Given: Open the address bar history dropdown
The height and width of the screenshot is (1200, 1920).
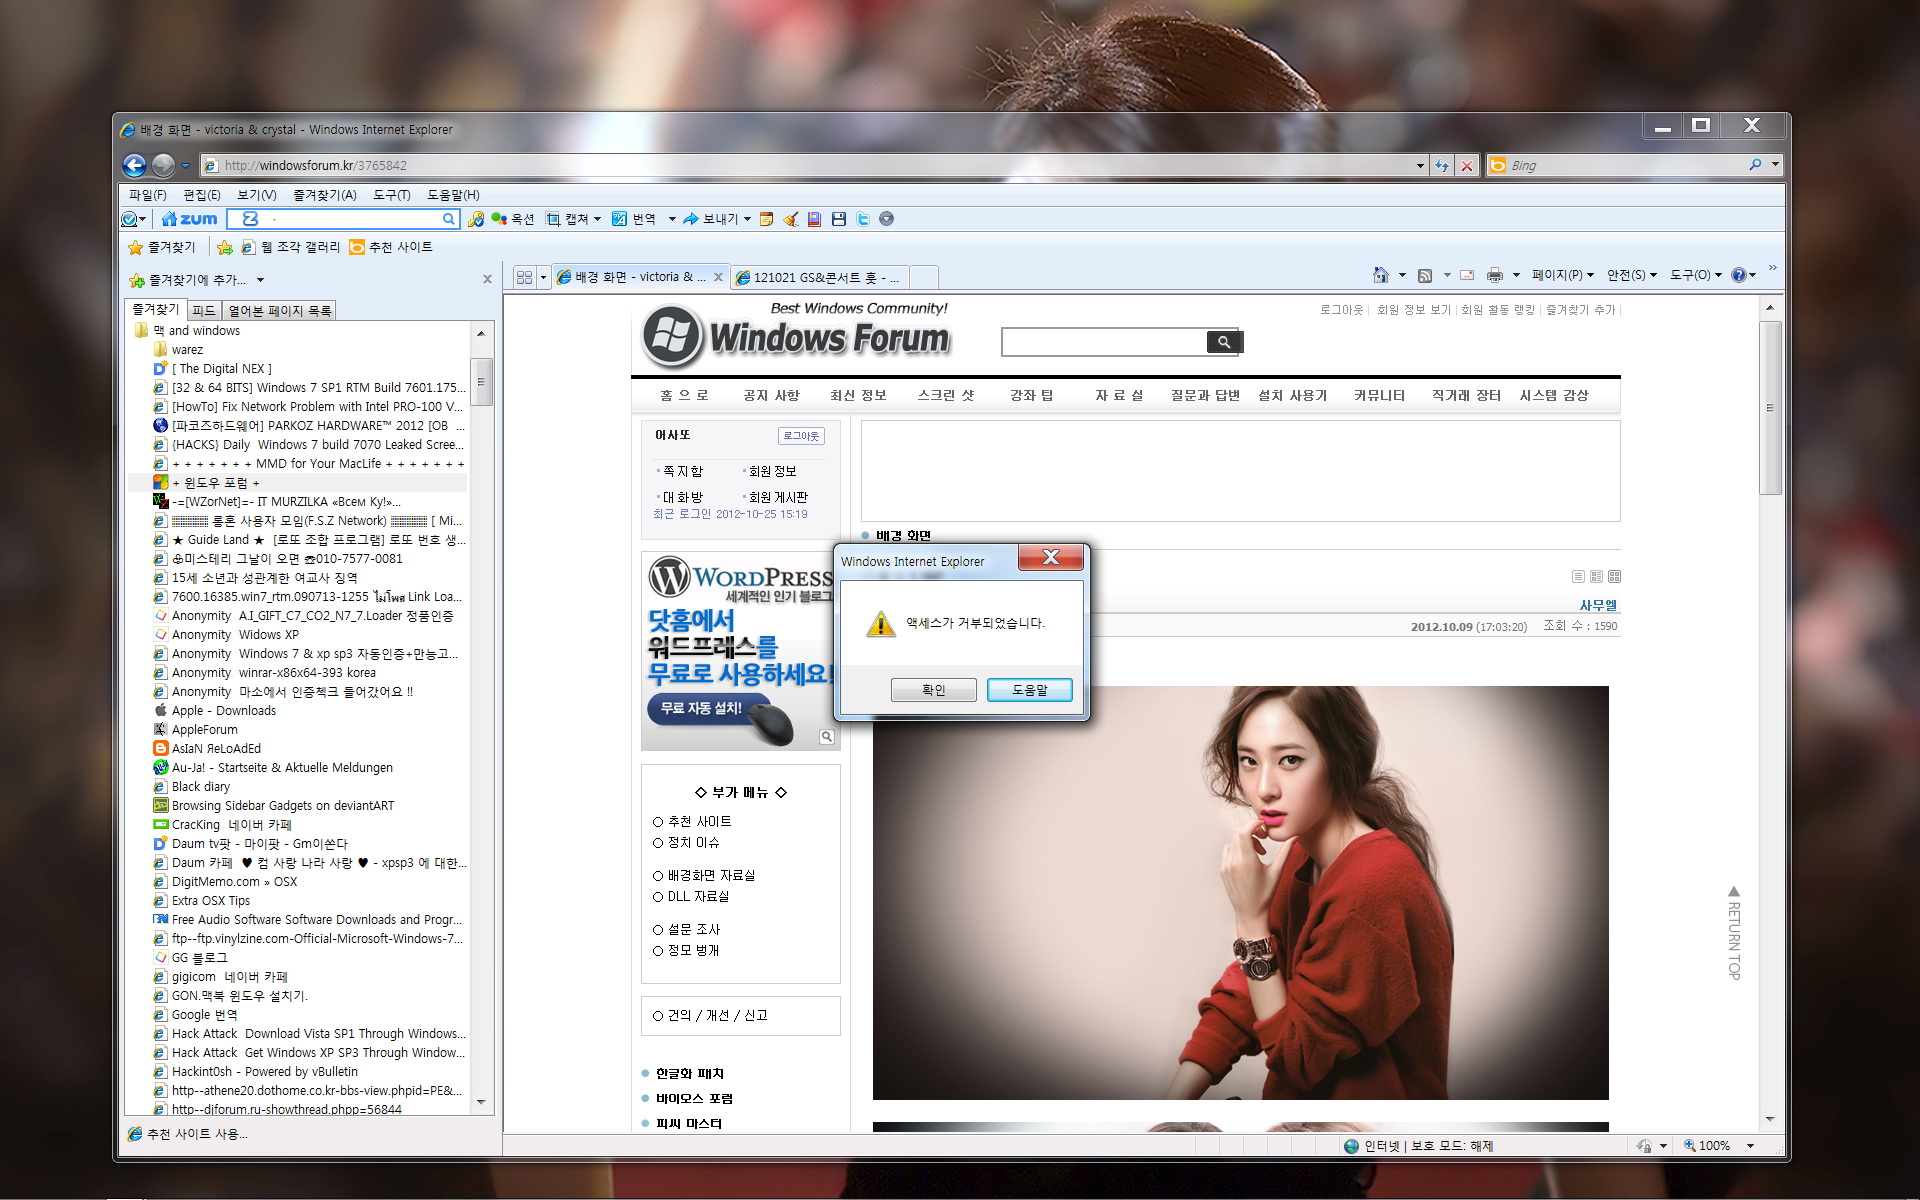Looking at the screenshot, I should [1420, 166].
